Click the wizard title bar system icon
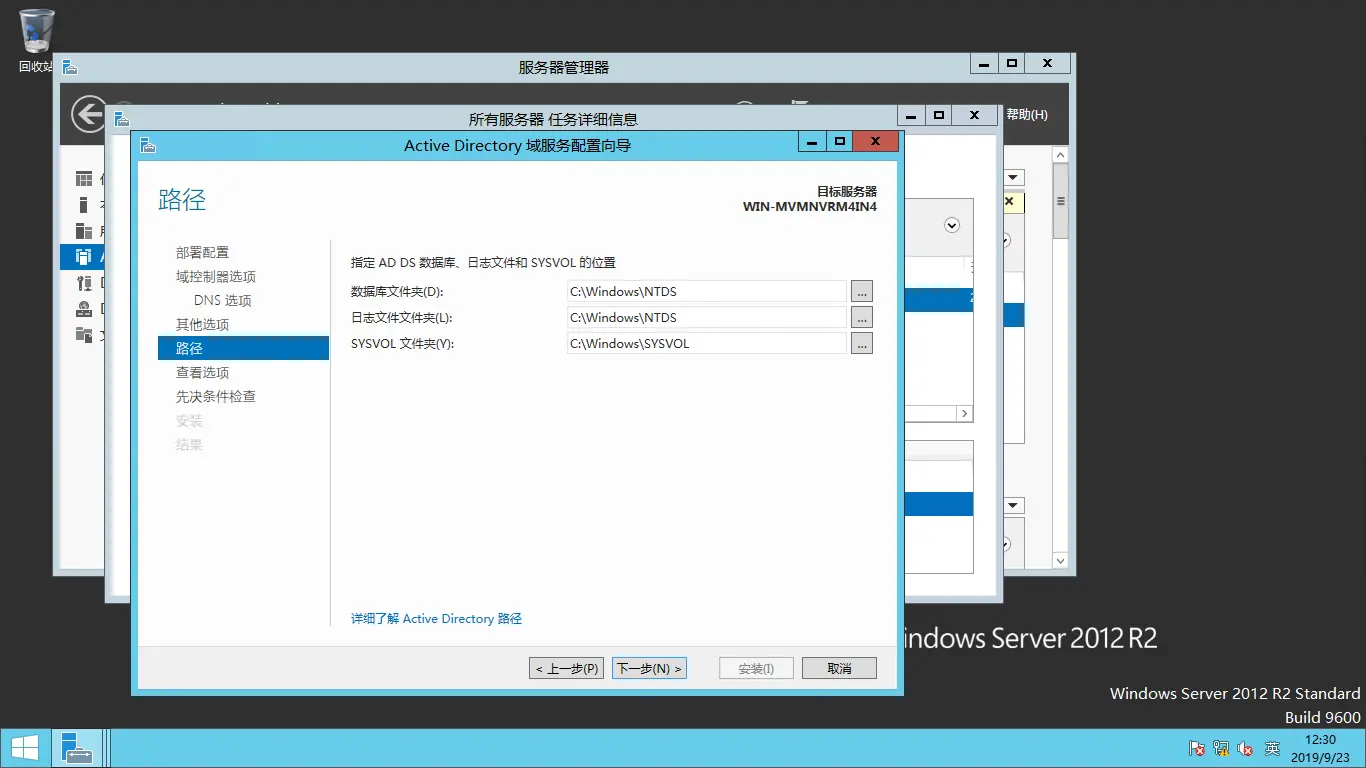The height and width of the screenshot is (768, 1366). pos(148,145)
